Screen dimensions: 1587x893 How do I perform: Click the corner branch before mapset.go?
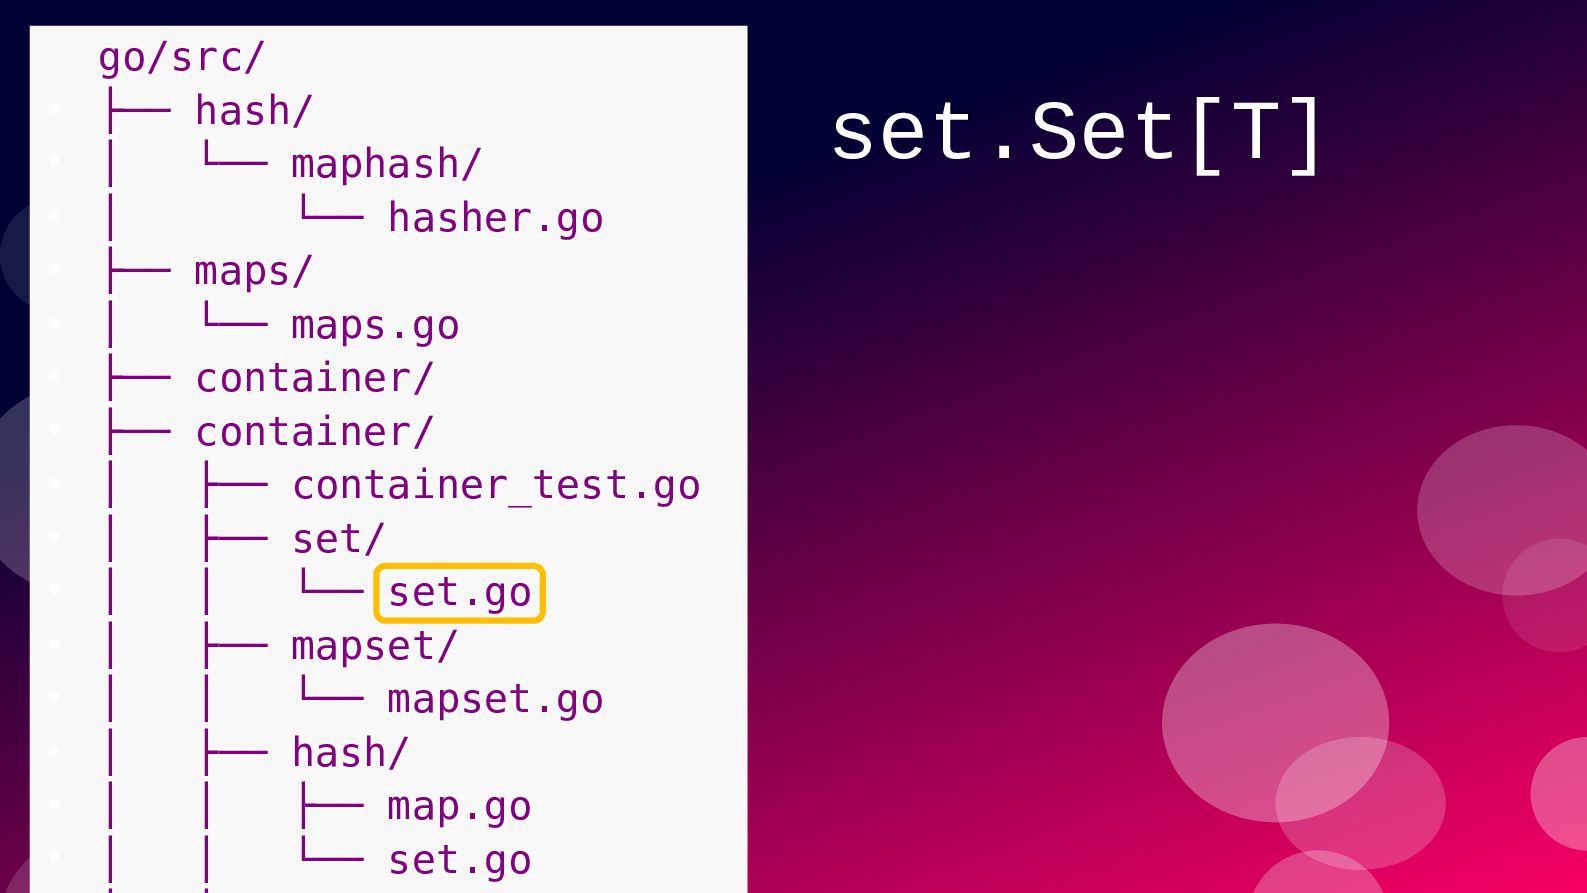(x=330, y=692)
